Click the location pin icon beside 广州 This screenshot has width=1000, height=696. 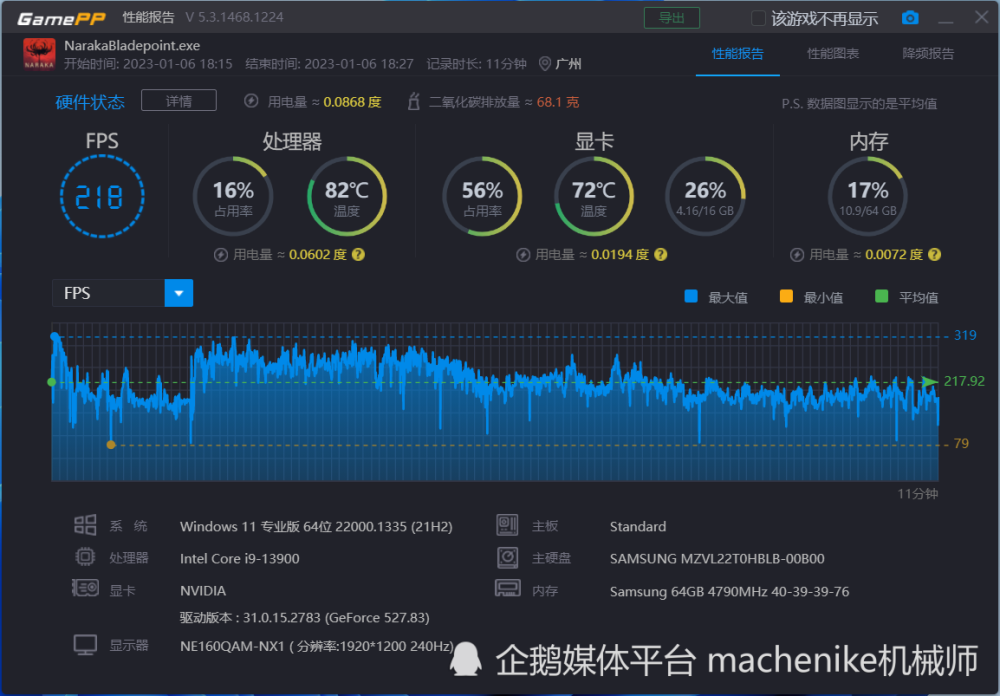pyautogui.click(x=545, y=64)
